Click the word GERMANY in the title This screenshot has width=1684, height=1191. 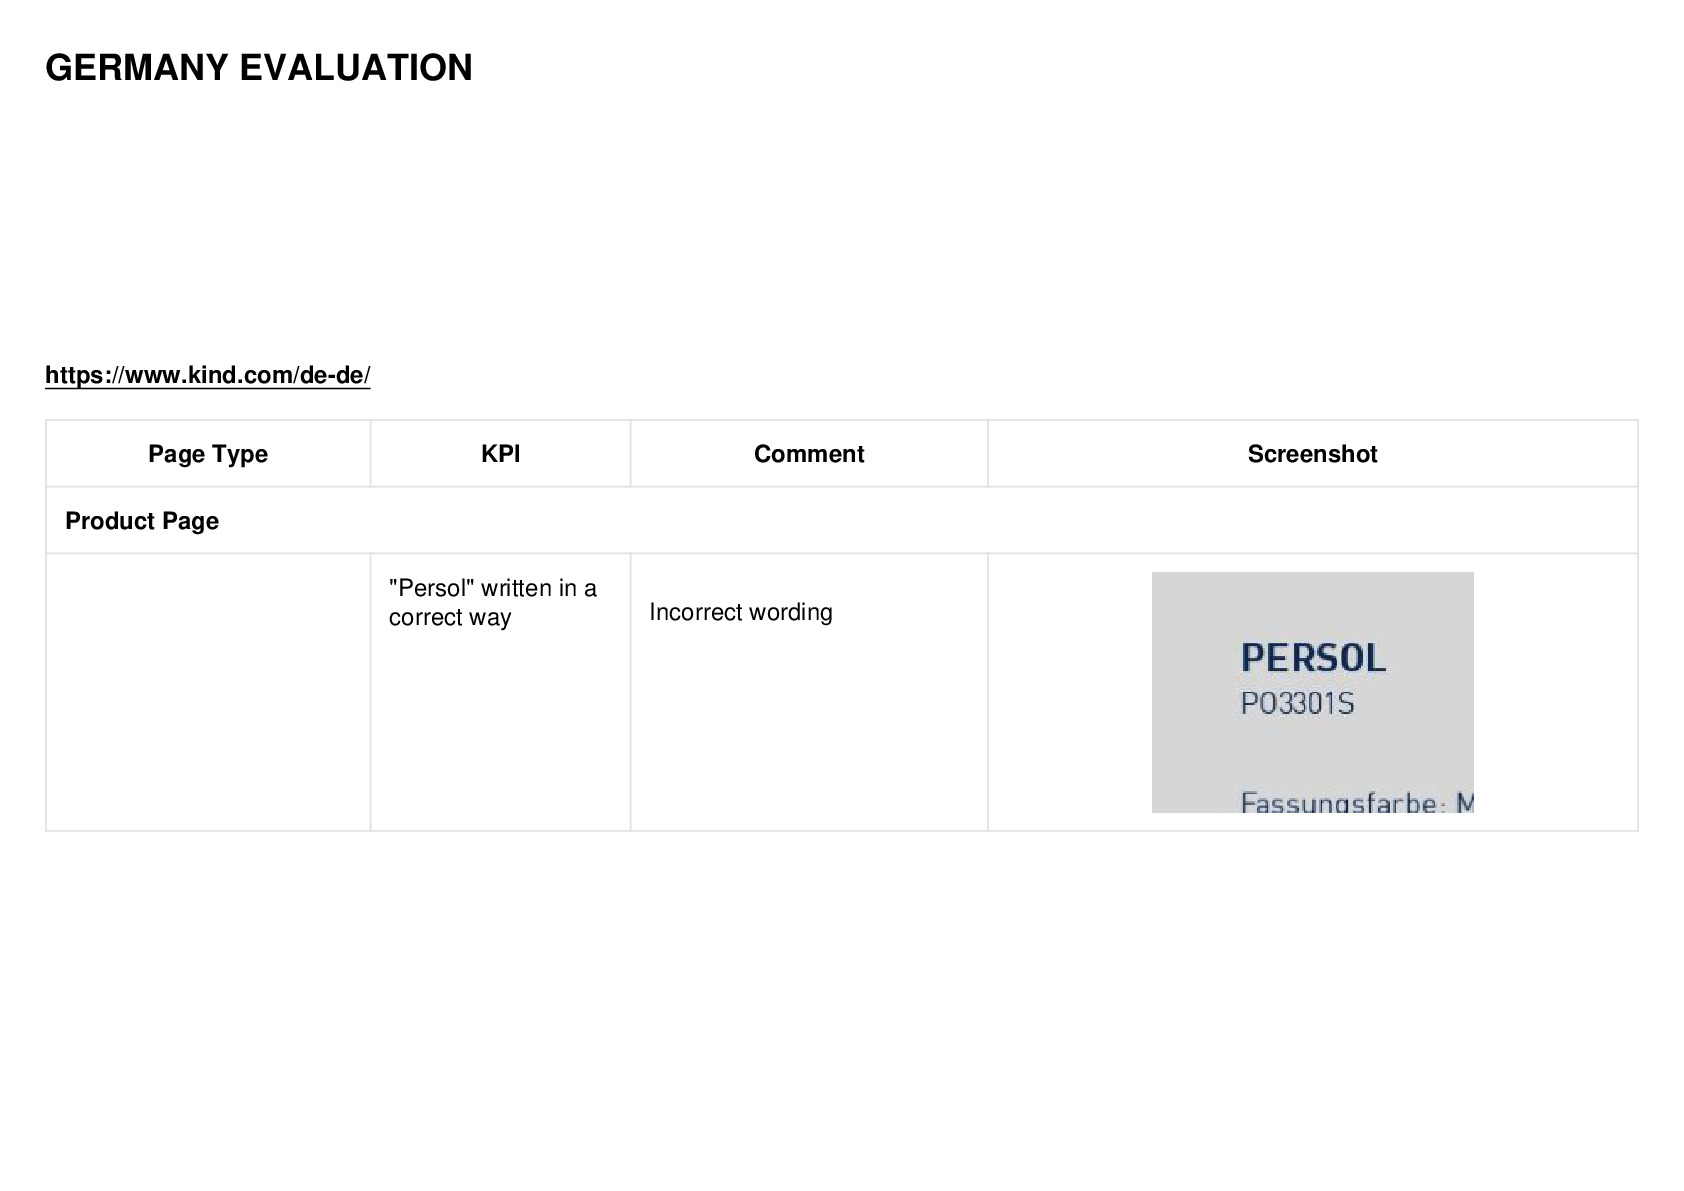tap(137, 68)
